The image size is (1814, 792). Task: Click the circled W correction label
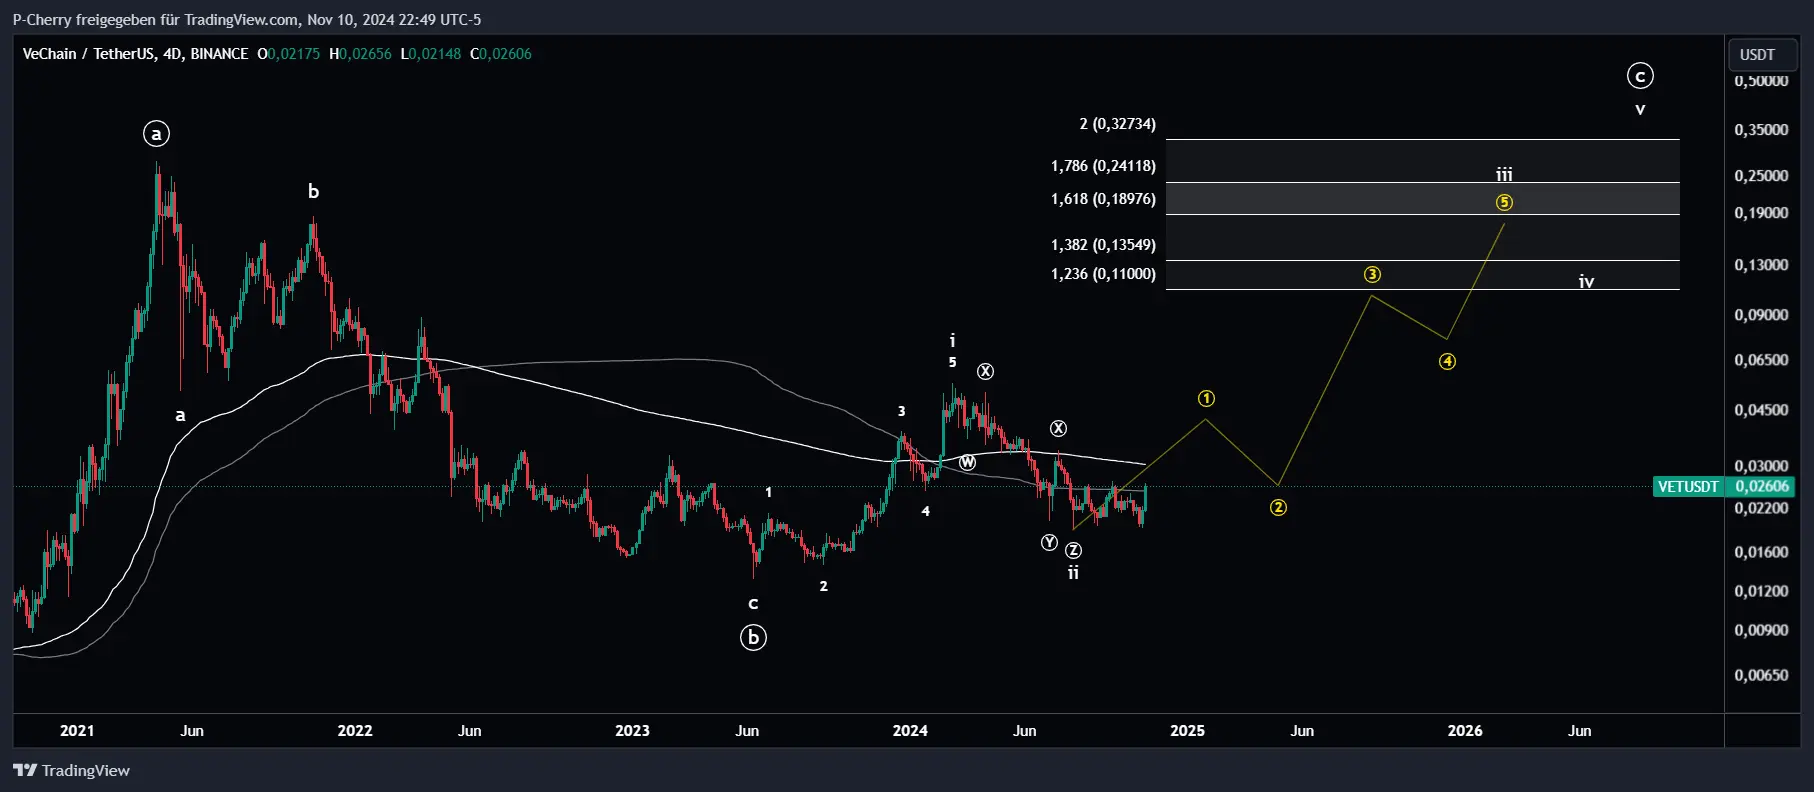[x=967, y=462]
